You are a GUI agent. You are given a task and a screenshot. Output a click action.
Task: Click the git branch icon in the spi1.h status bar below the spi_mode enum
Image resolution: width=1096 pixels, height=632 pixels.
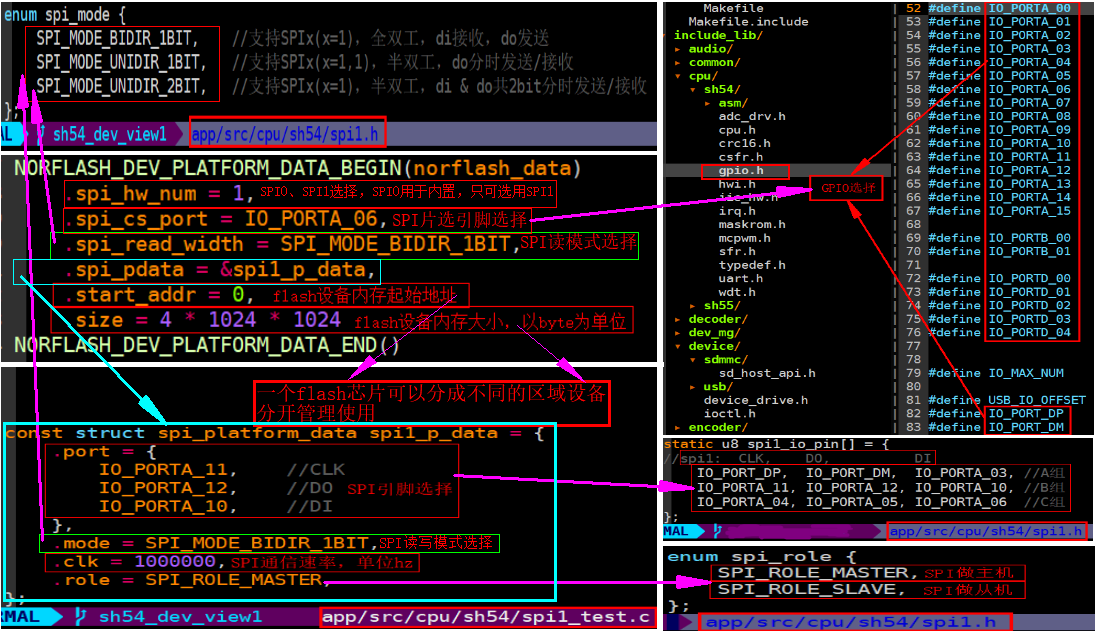pyautogui.click(x=41, y=134)
